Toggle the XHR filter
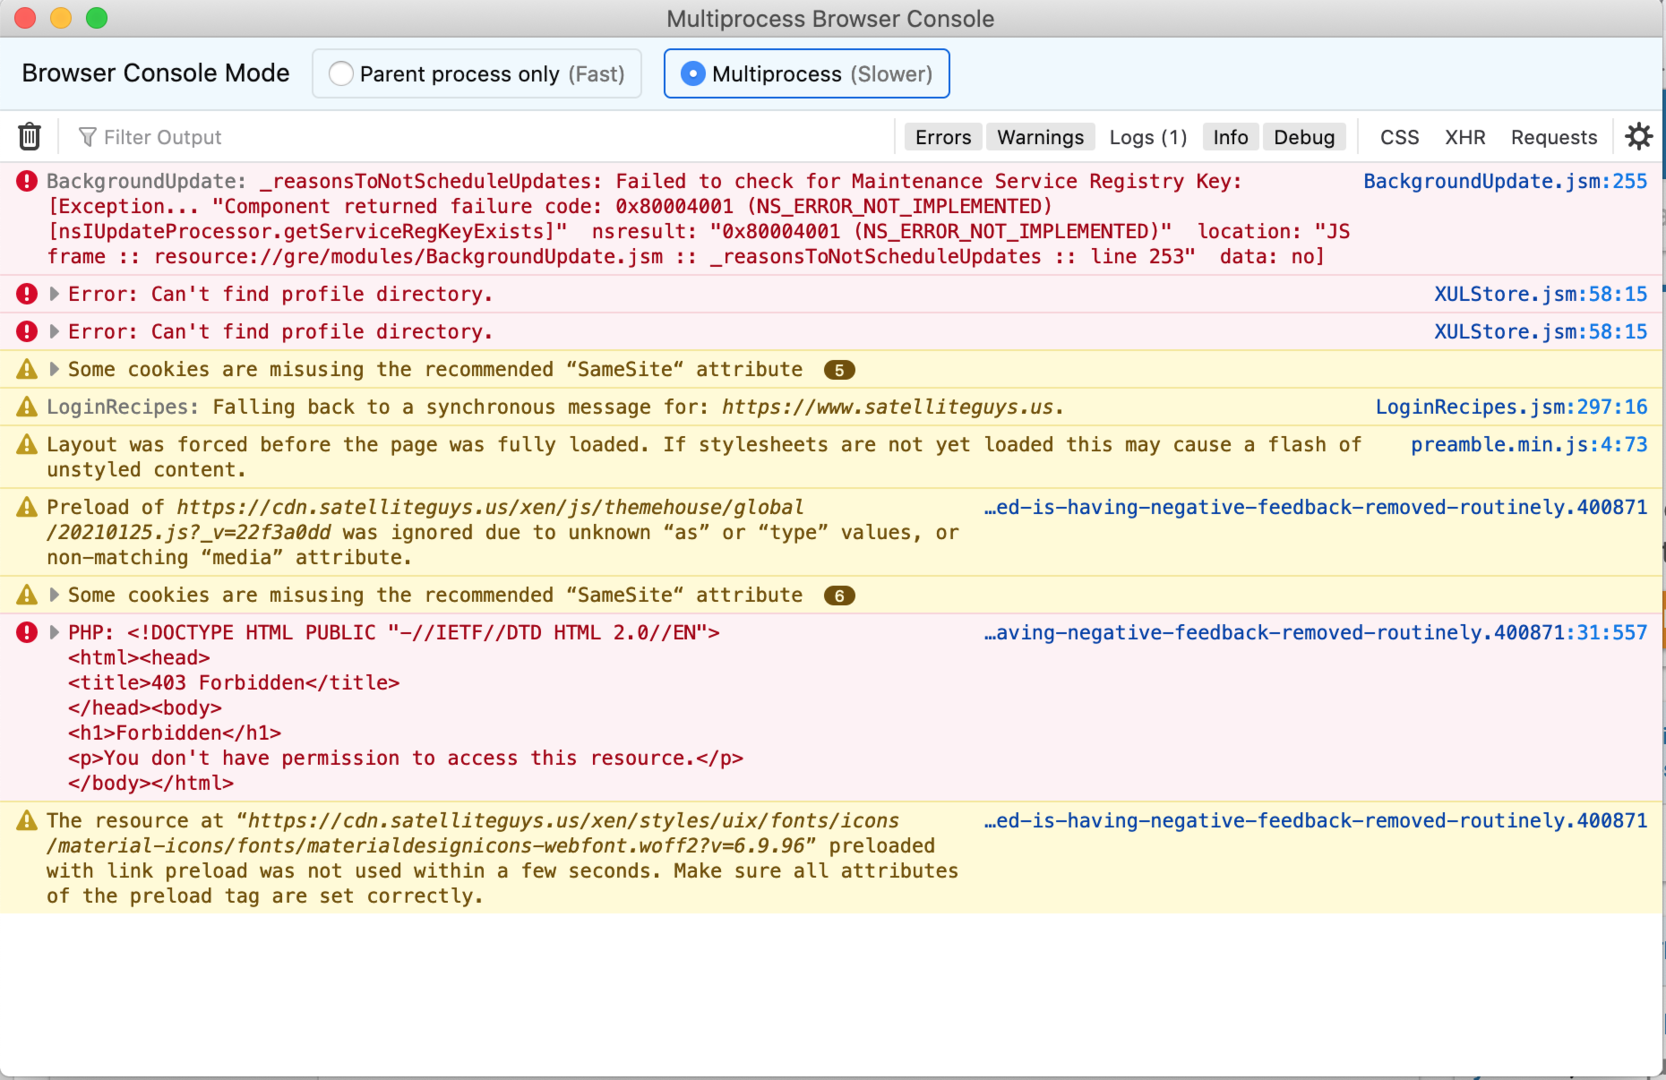The height and width of the screenshot is (1080, 1666). 1465,137
